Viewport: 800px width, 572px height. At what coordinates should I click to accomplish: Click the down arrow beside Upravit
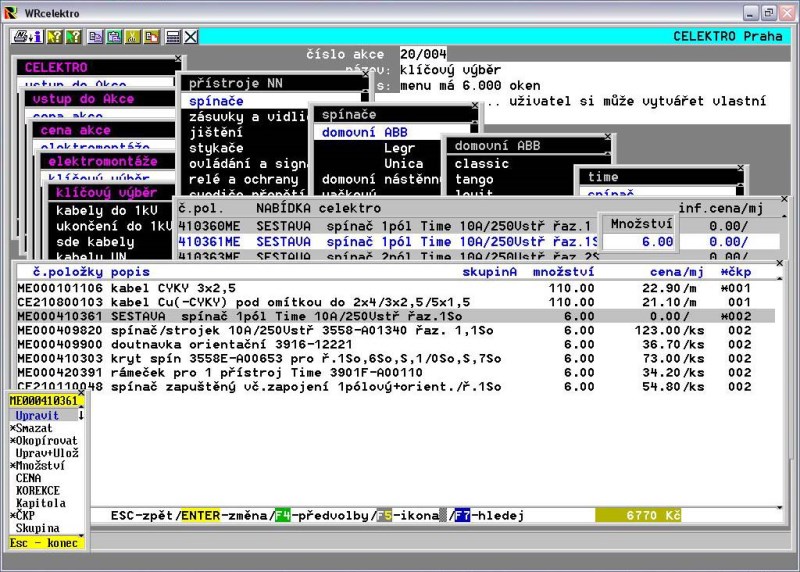[x=81, y=415]
